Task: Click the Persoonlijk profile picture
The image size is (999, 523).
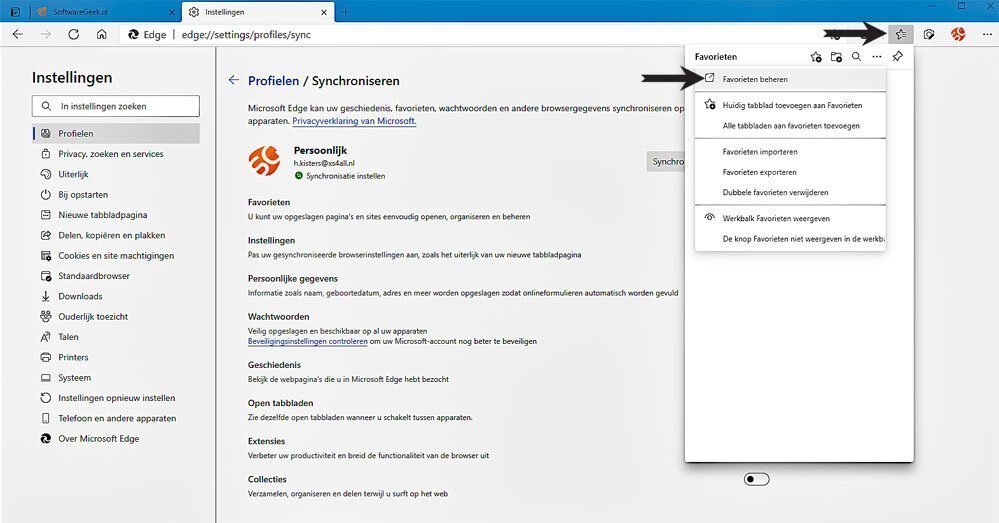Action: pos(264,162)
